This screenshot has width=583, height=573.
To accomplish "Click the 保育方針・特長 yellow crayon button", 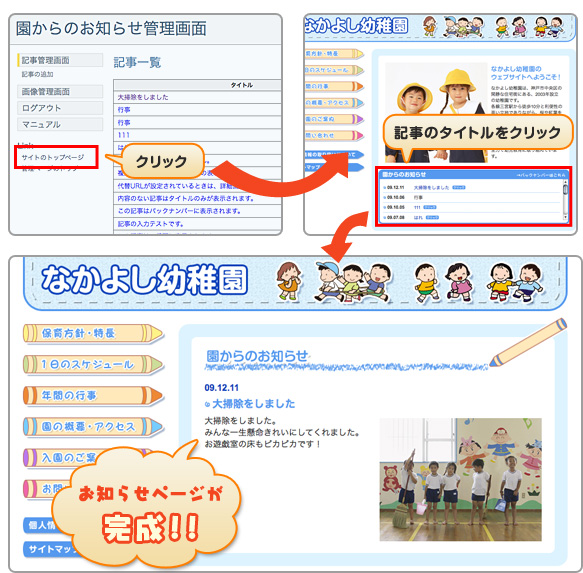I will 93,333.
